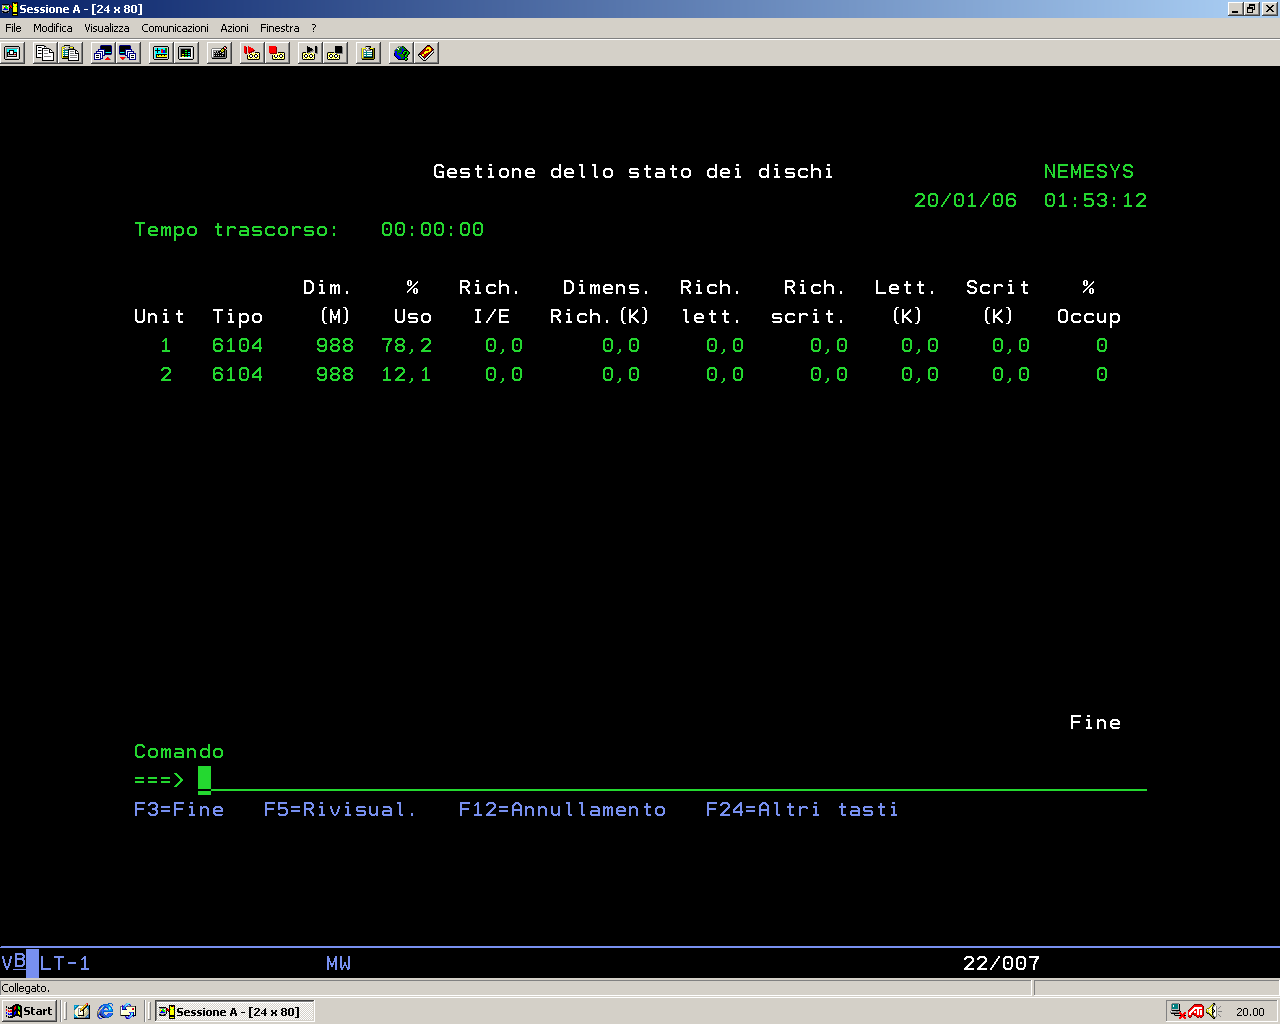Viewport: 1280px width, 1024px height.
Task: Click the Tipo 6104 value in unit 1 row
Action: (237, 345)
